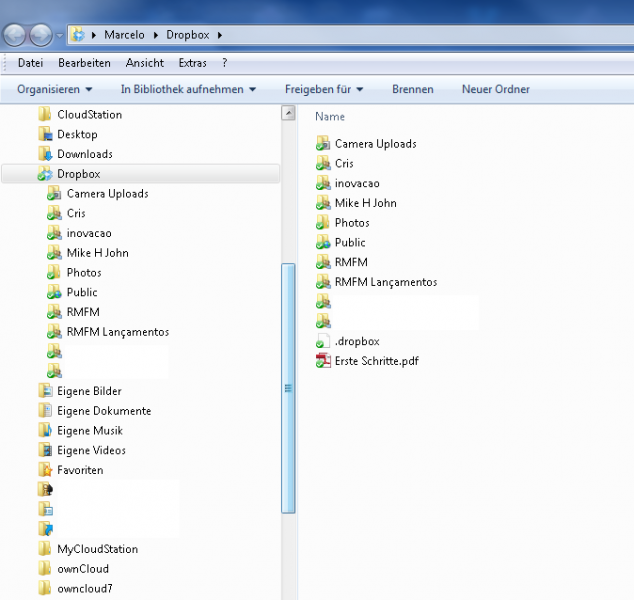The image size is (634, 600).
Task: Select Photos folder icon in file list
Action: pos(322,223)
